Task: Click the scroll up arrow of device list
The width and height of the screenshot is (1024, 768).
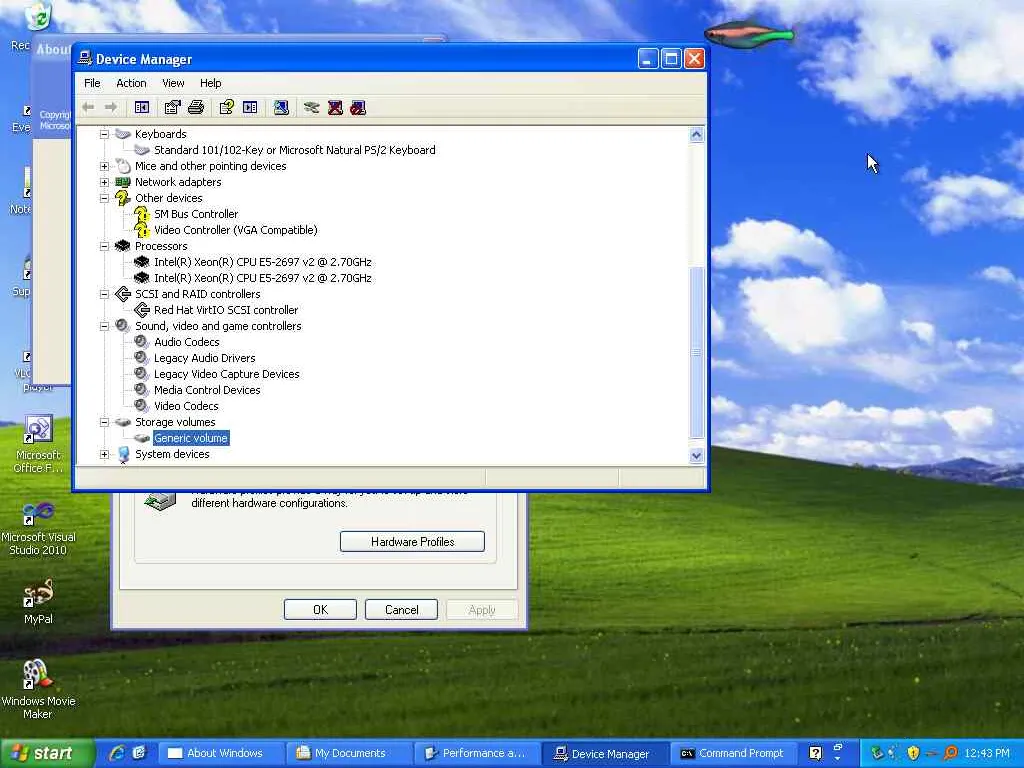Action: pyautogui.click(x=697, y=135)
